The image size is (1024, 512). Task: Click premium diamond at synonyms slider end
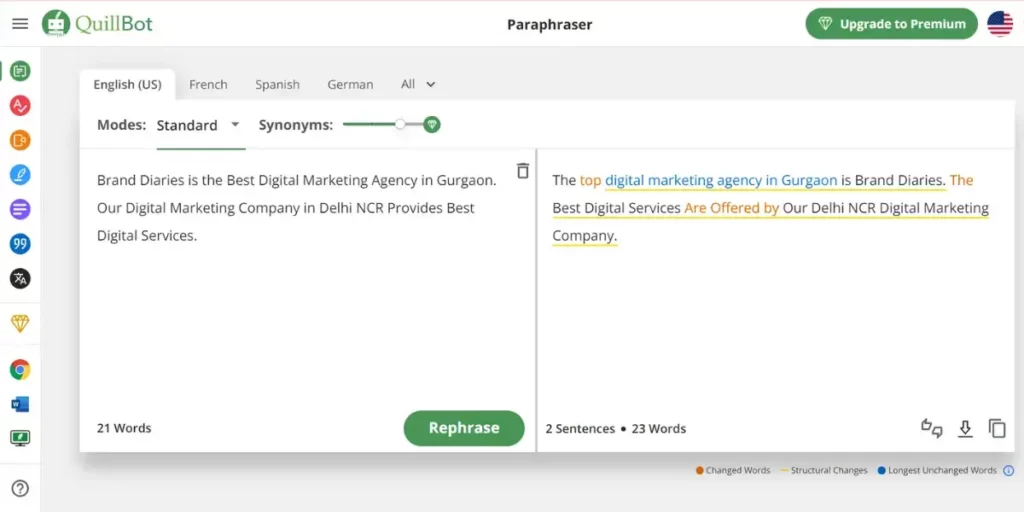431,124
